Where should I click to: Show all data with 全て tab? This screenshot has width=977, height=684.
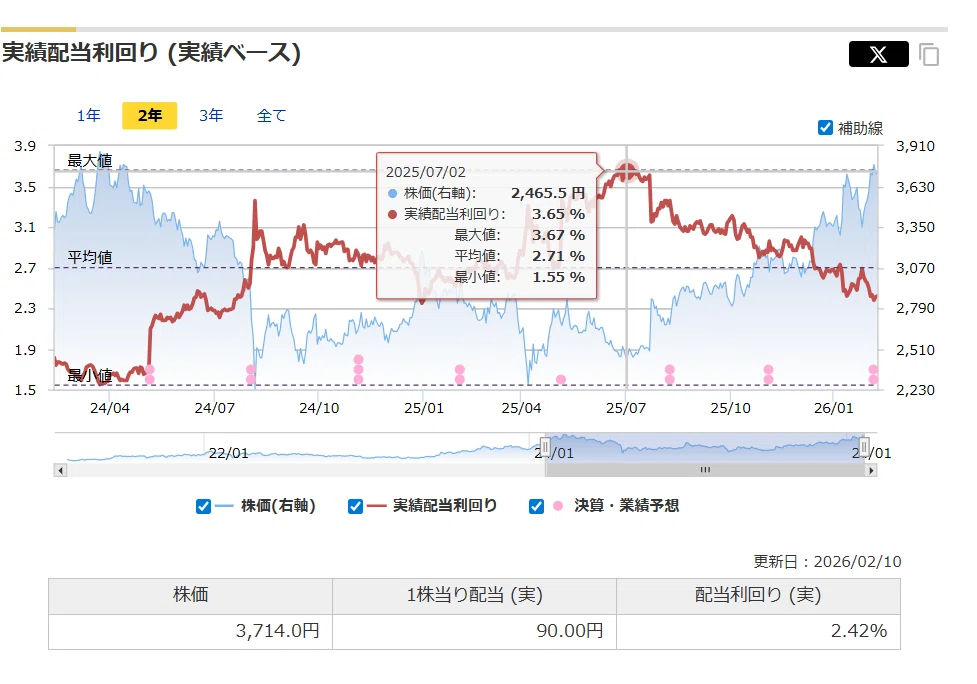272,115
